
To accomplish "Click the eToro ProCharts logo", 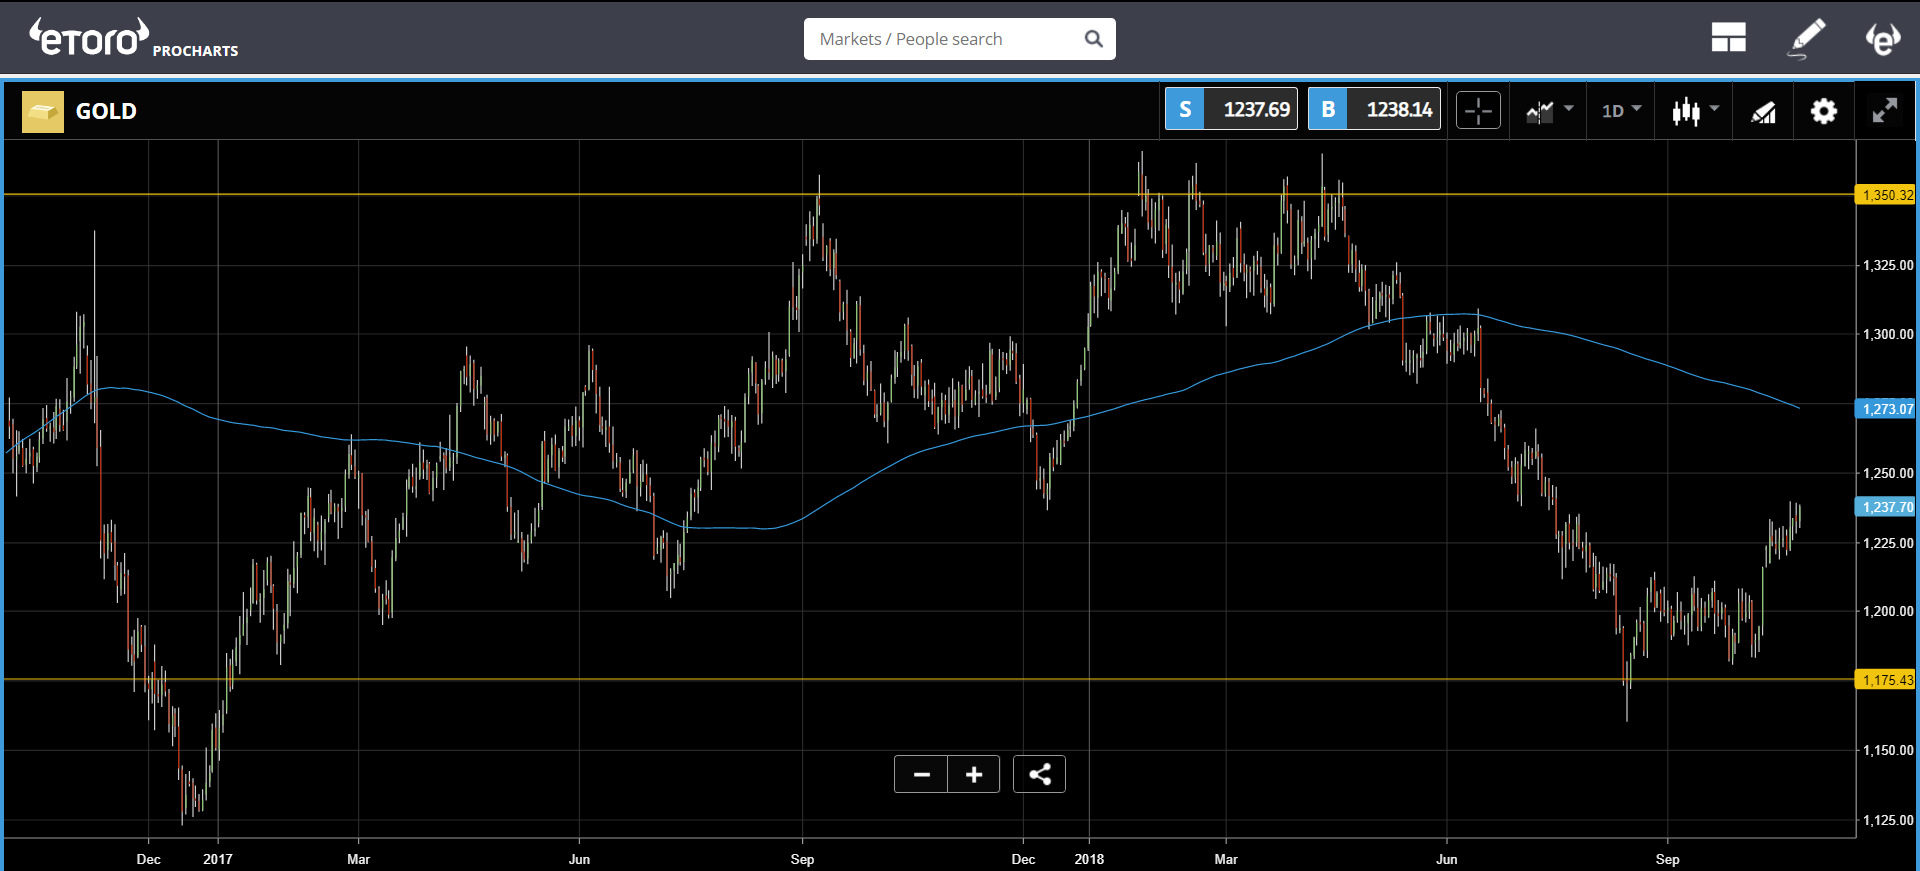I will [x=134, y=39].
